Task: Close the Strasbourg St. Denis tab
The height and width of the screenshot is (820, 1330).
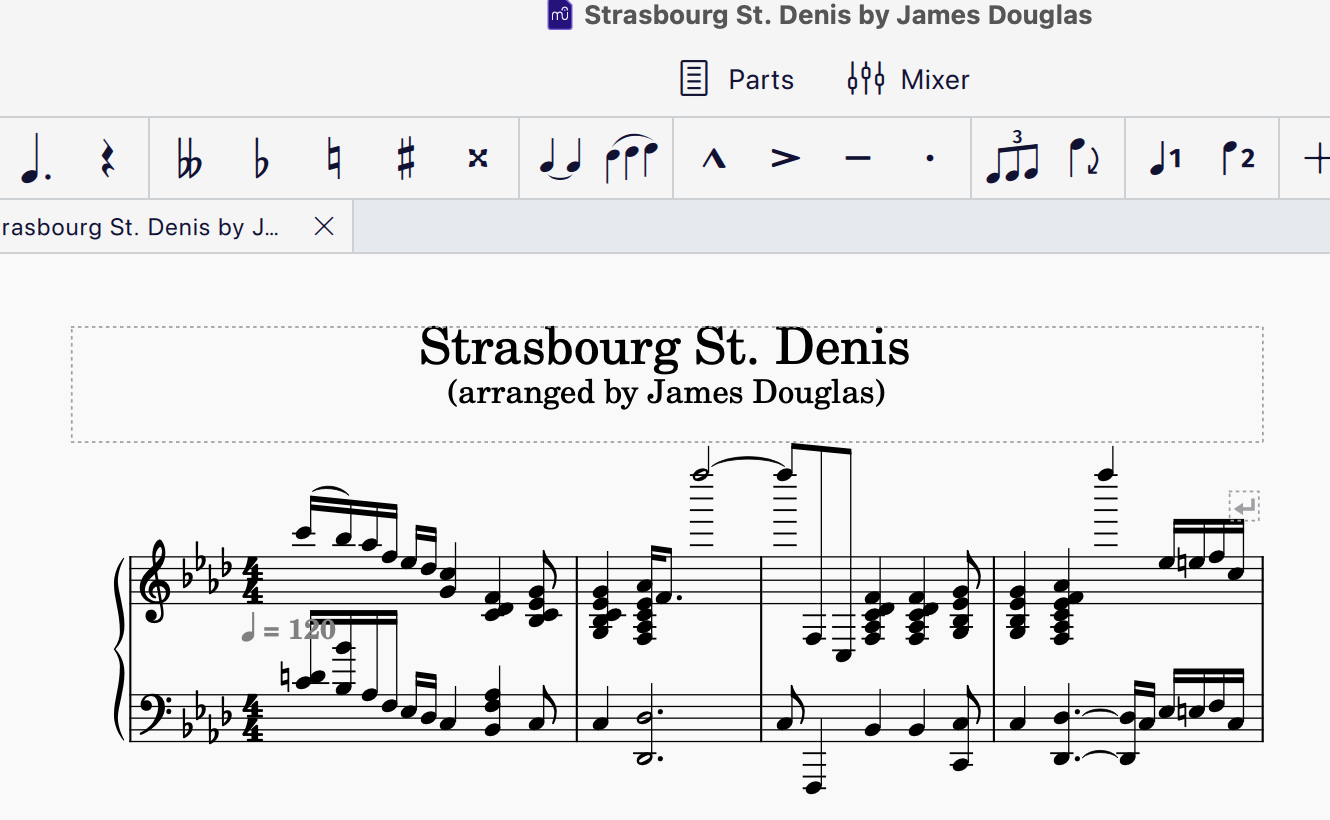Action: pos(323,226)
